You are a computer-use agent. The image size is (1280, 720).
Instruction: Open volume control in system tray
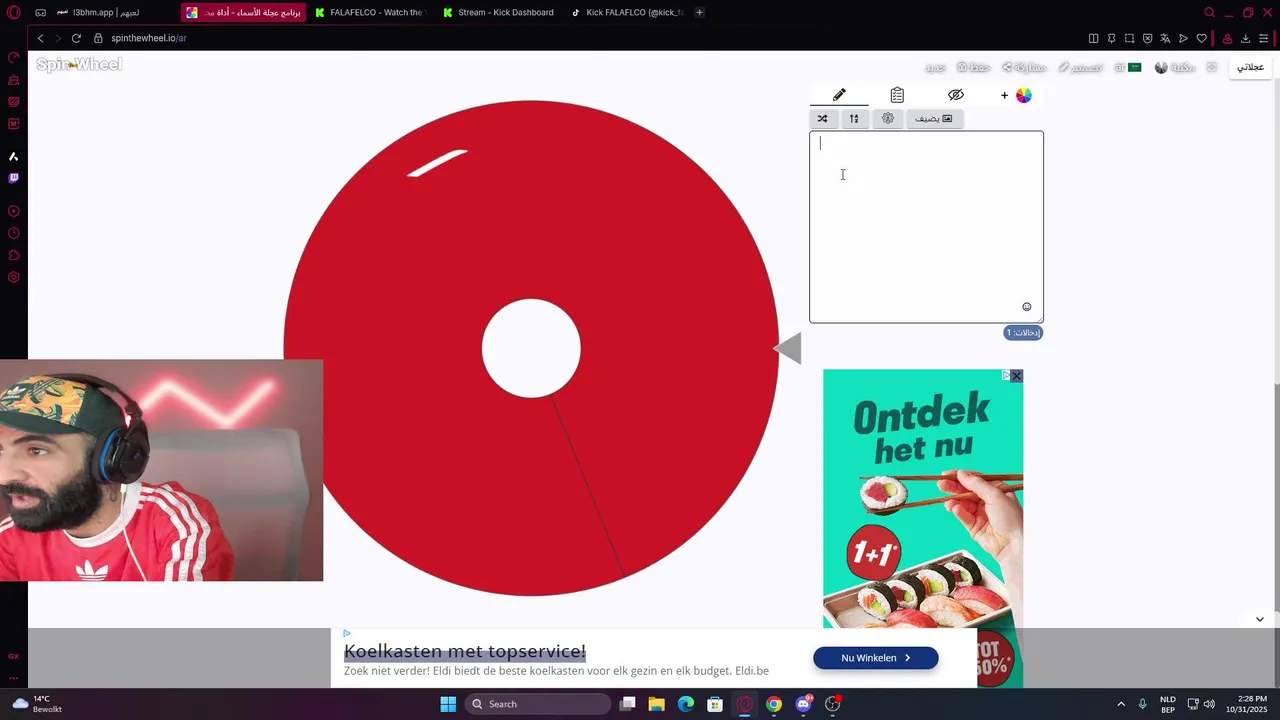click(1209, 704)
